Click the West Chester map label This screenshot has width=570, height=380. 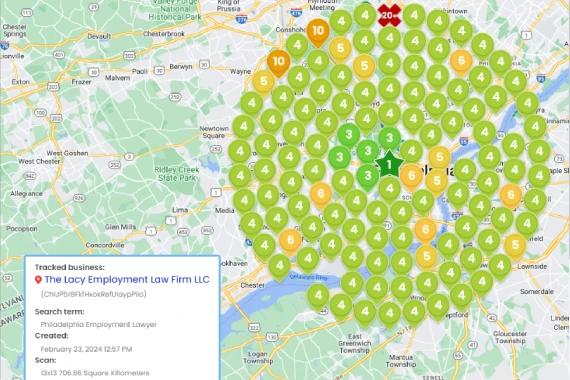click(39, 161)
